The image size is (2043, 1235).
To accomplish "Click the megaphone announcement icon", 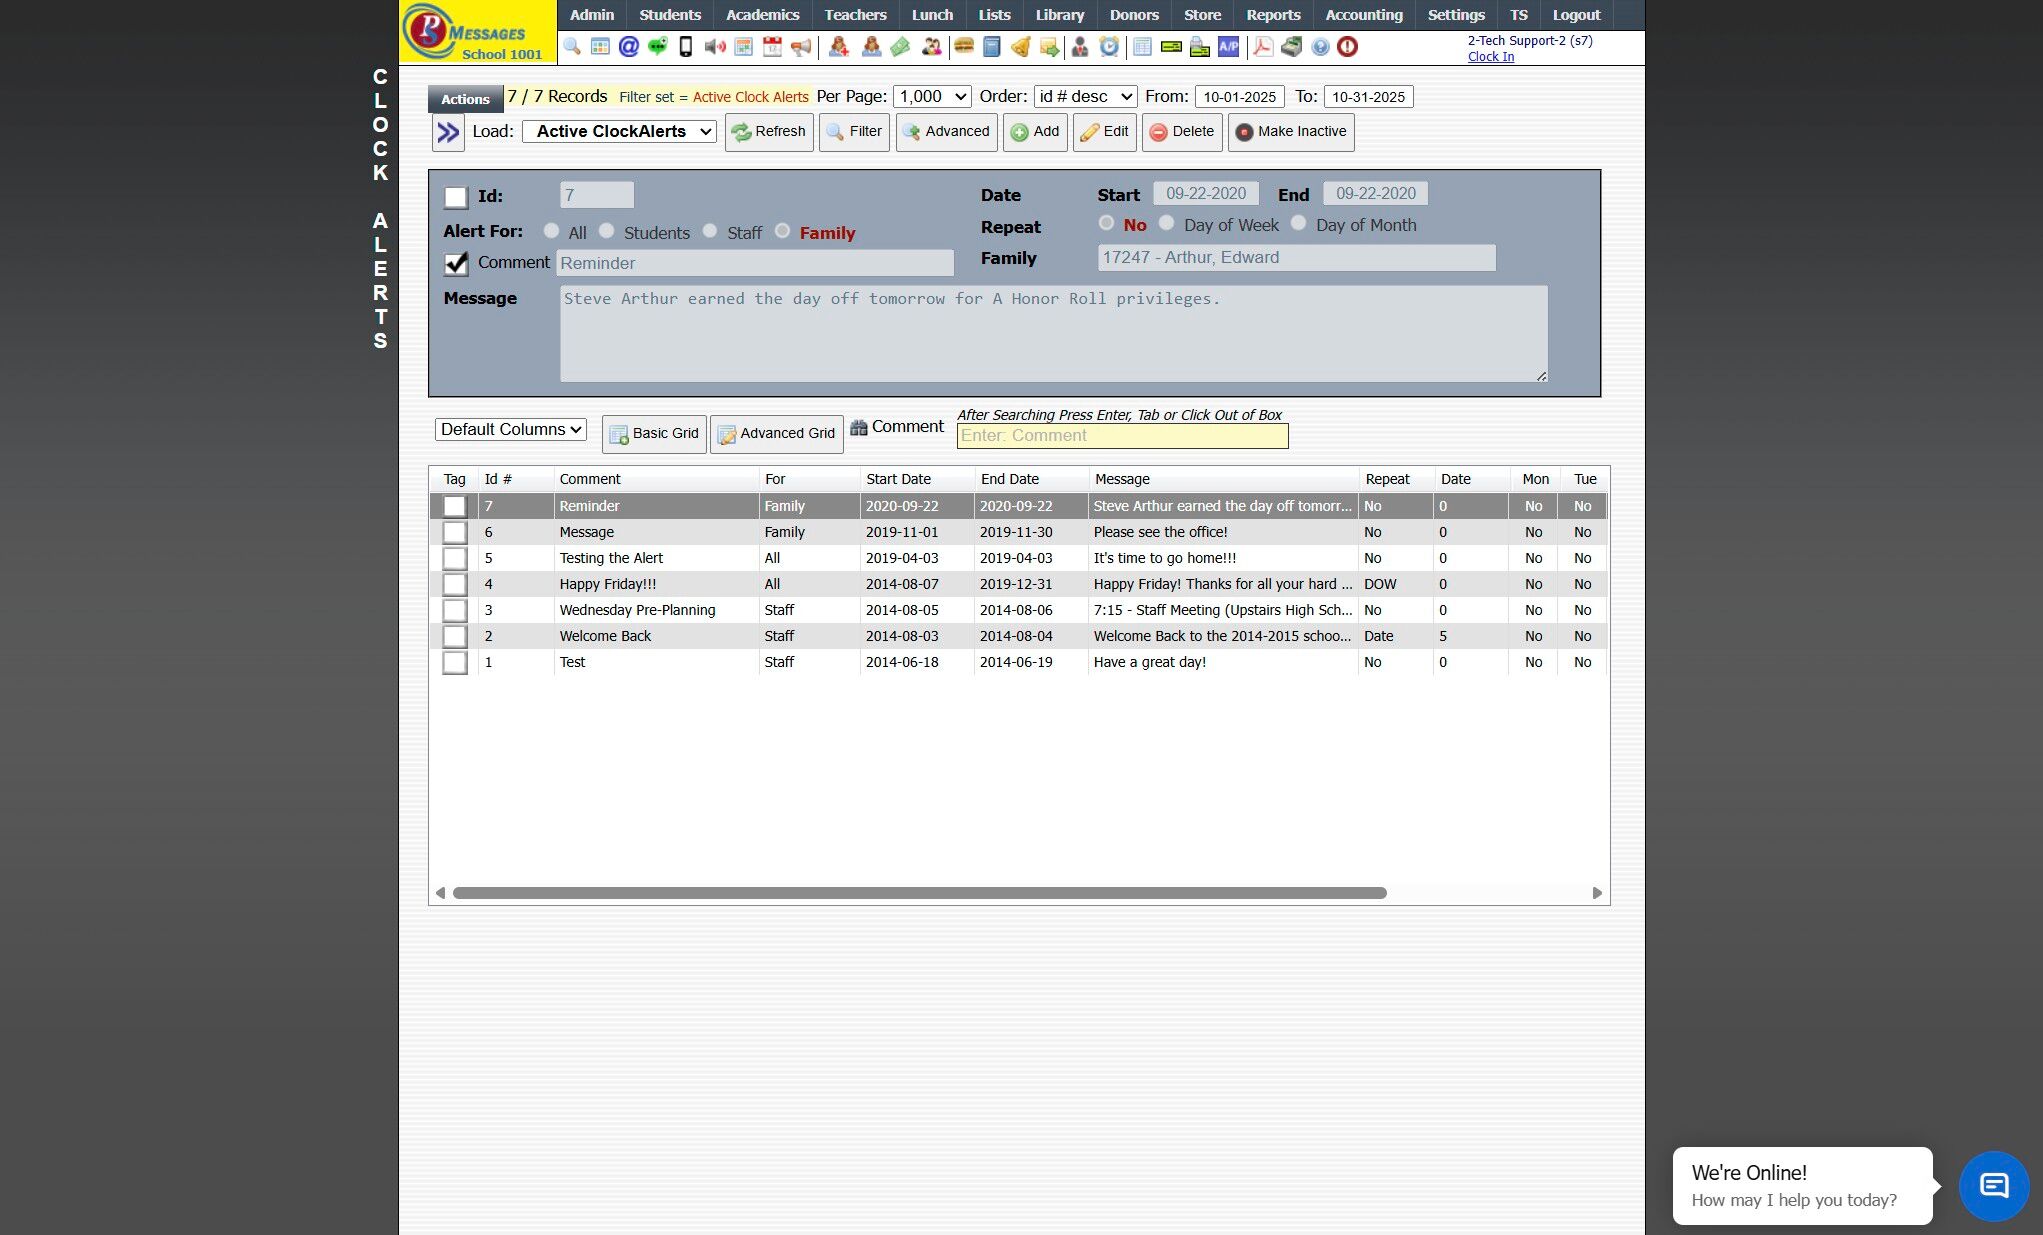I will tap(801, 47).
